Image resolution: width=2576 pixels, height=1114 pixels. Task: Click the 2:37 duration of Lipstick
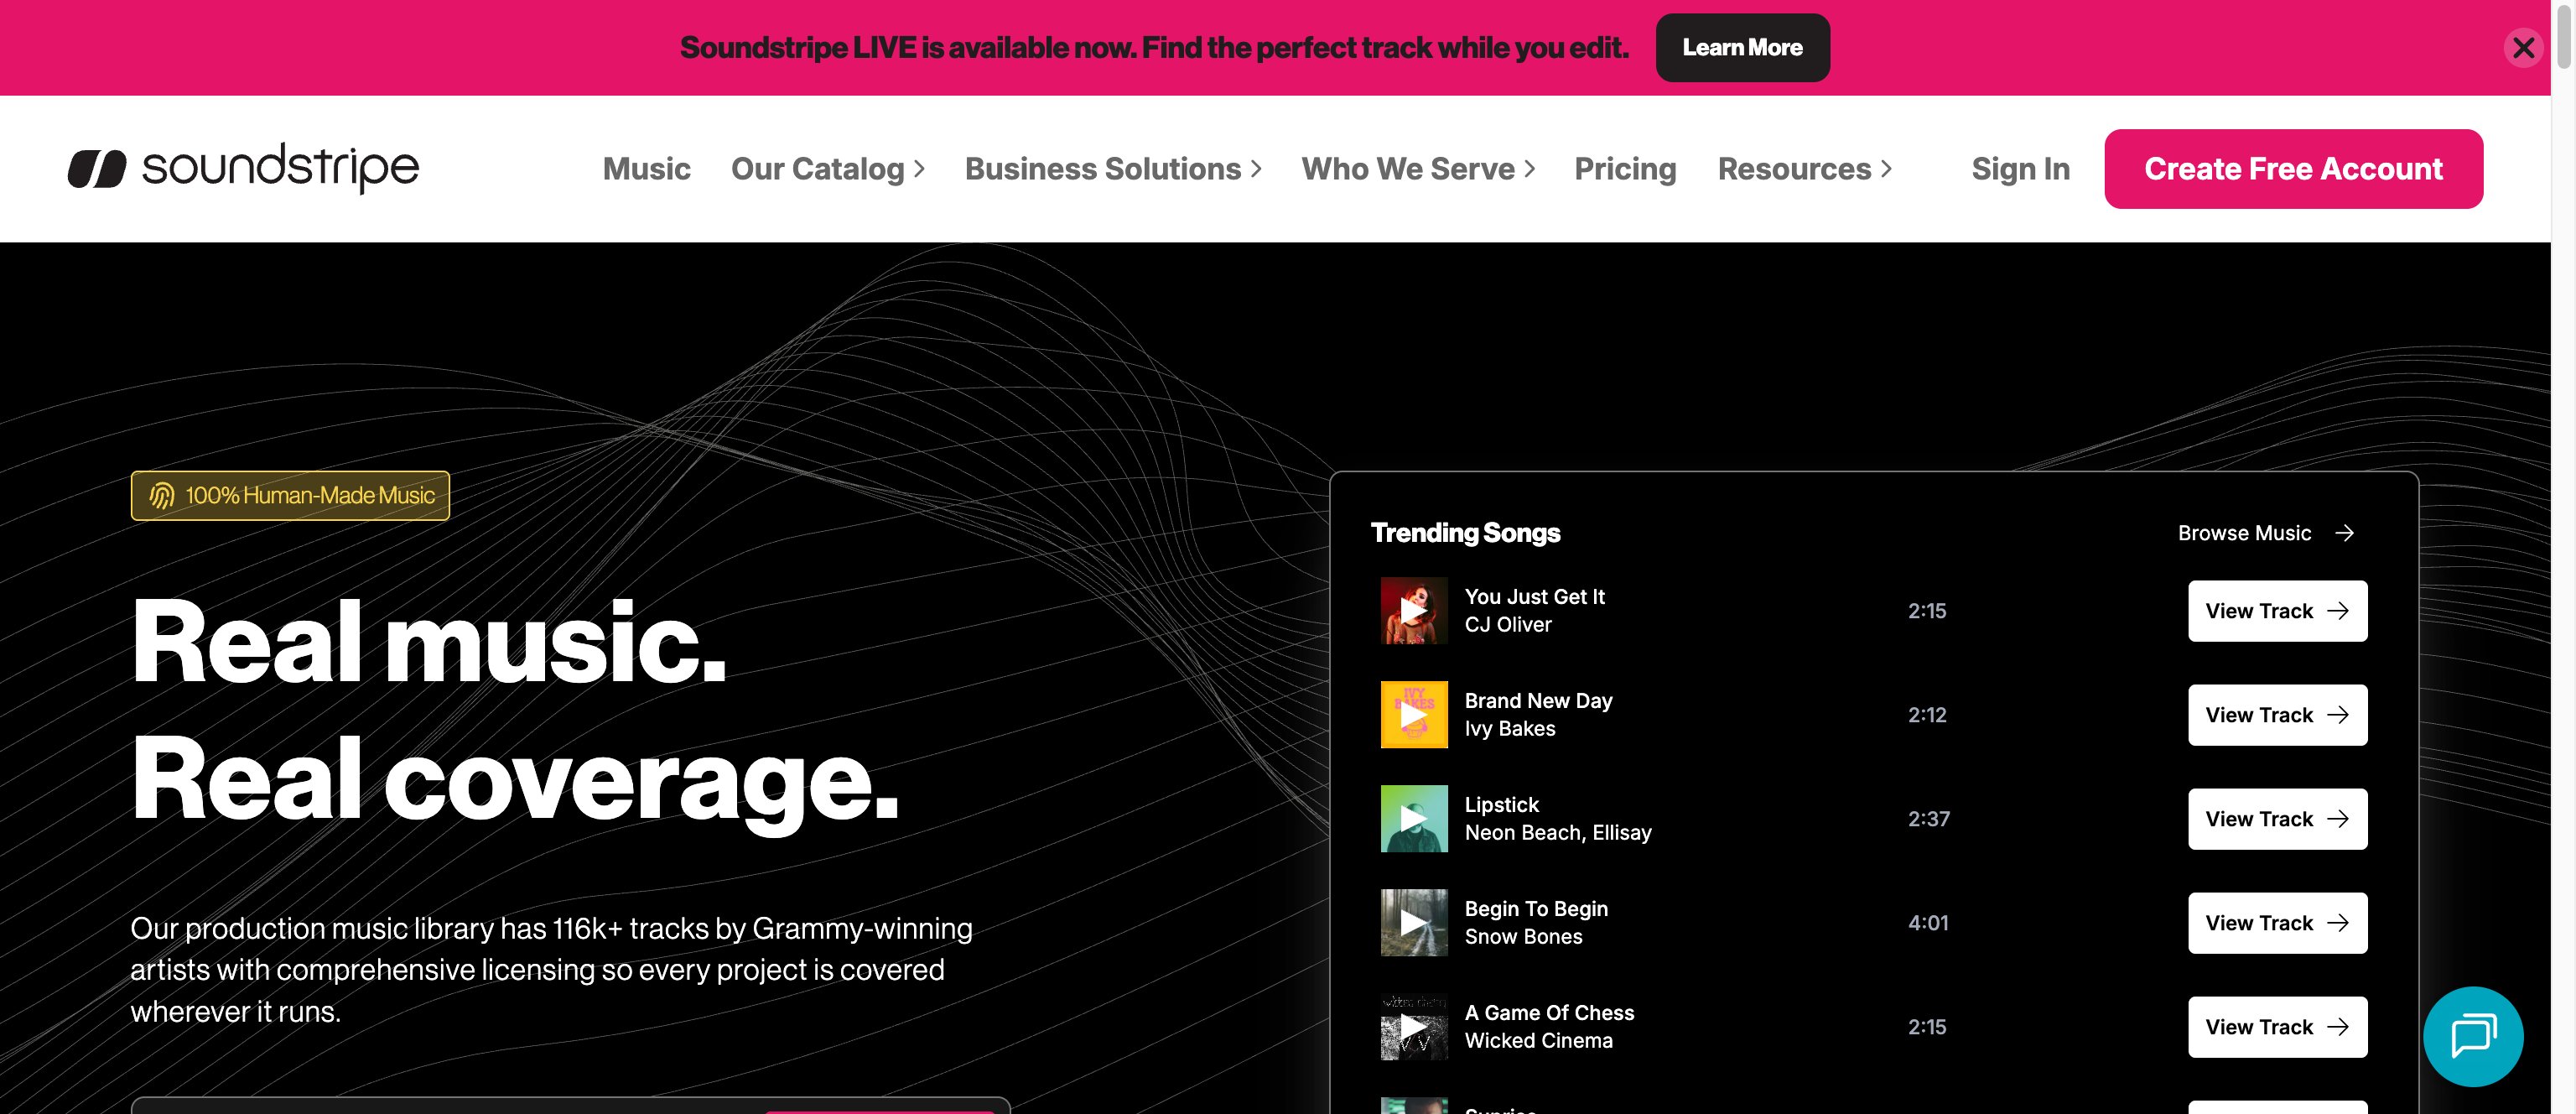[x=1928, y=818]
